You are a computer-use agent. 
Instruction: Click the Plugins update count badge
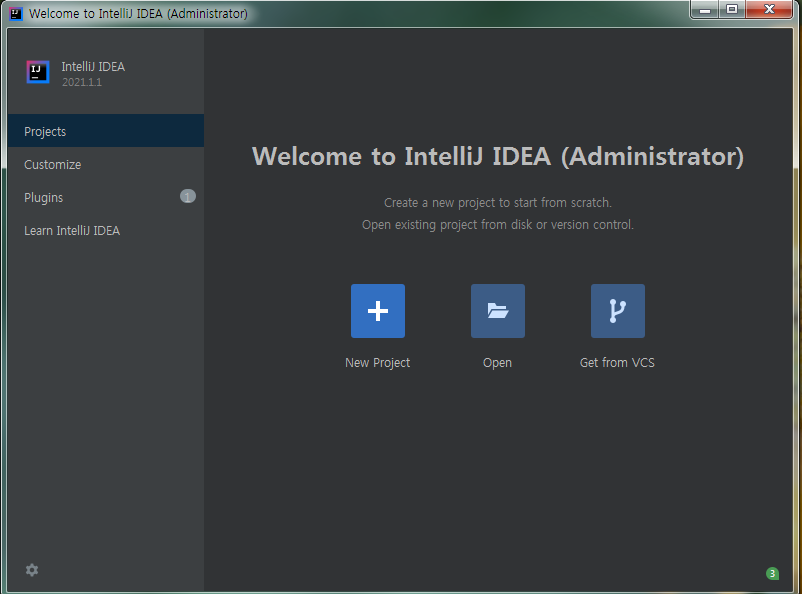188,196
